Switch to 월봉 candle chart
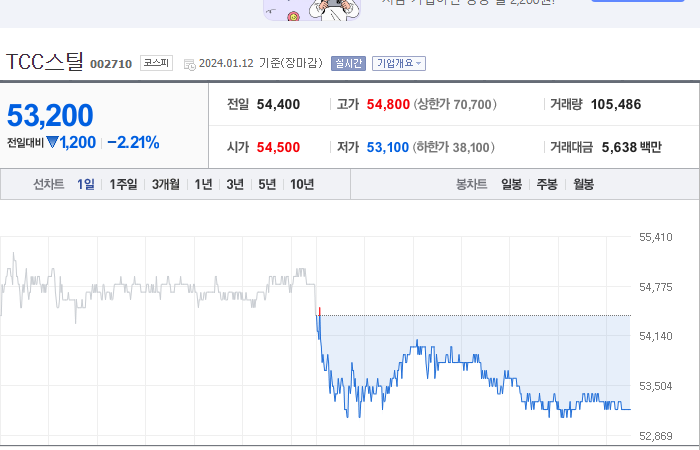 point(583,184)
